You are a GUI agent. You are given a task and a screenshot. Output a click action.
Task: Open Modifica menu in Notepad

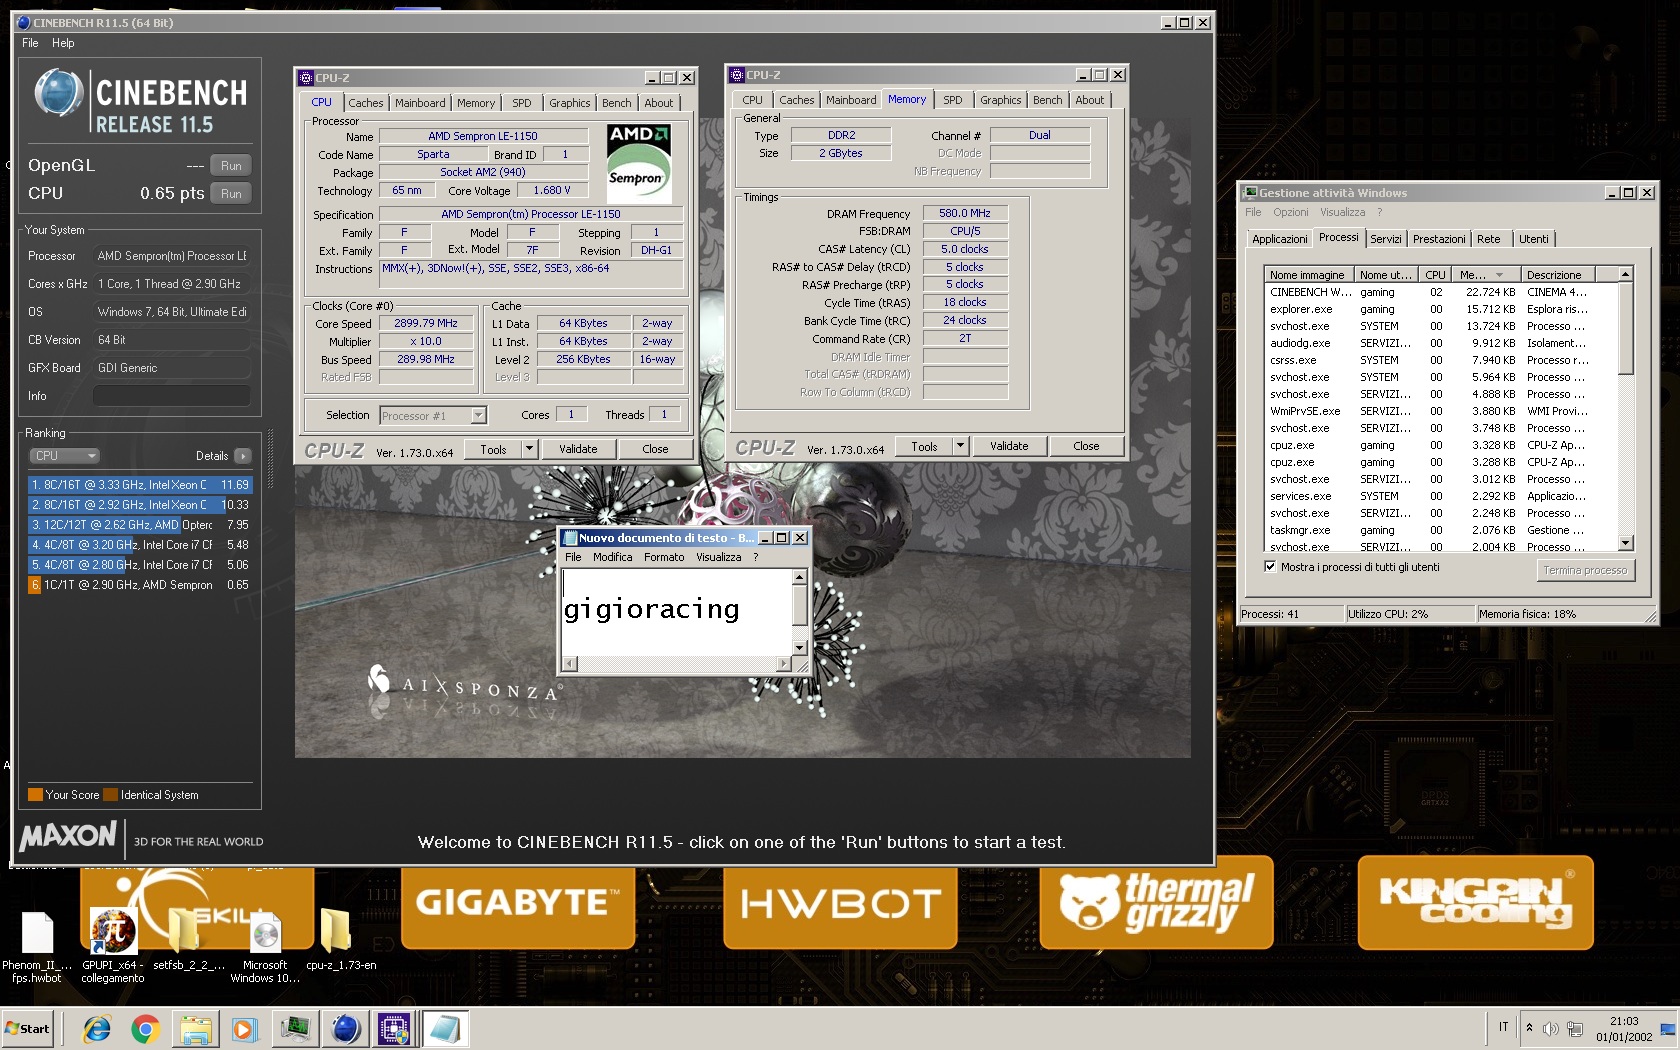point(612,557)
